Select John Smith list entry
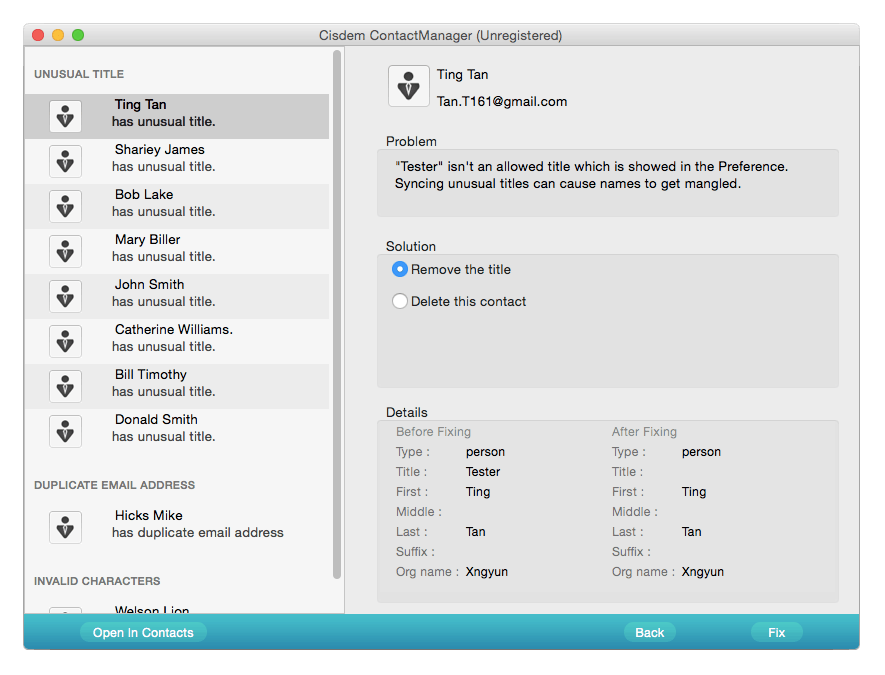The height and width of the screenshot is (675, 885). [x=177, y=296]
